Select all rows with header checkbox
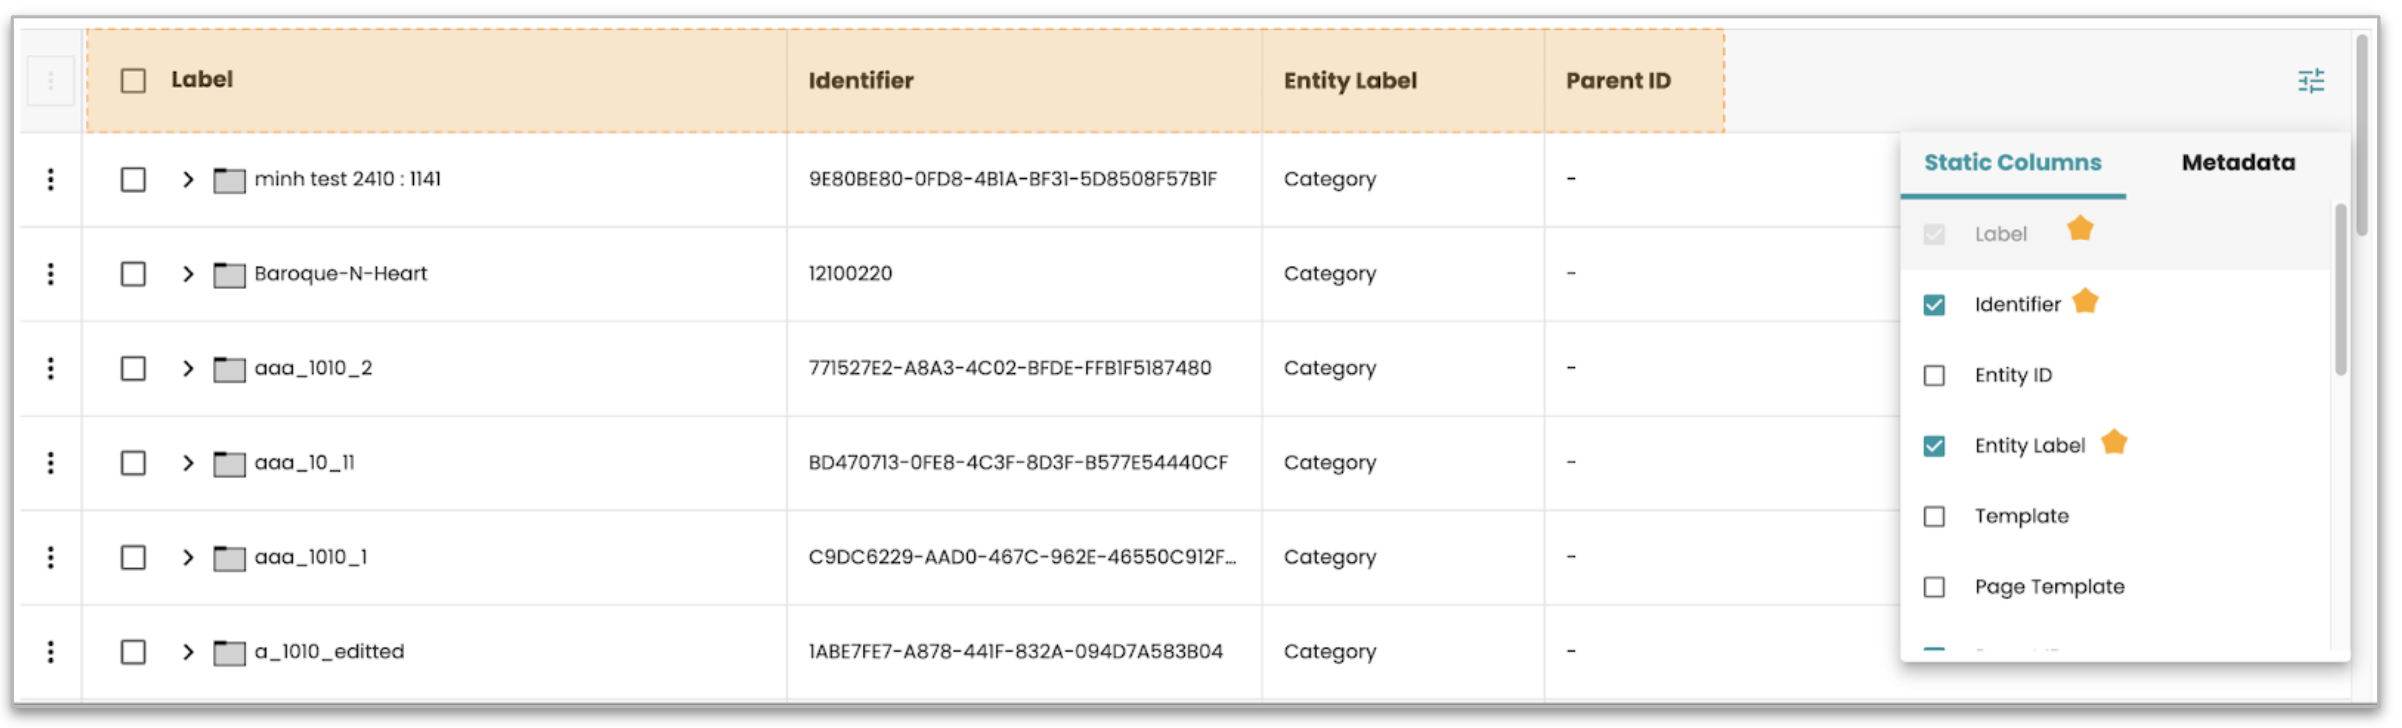The width and height of the screenshot is (2402, 728). pyautogui.click(x=133, y=81)
